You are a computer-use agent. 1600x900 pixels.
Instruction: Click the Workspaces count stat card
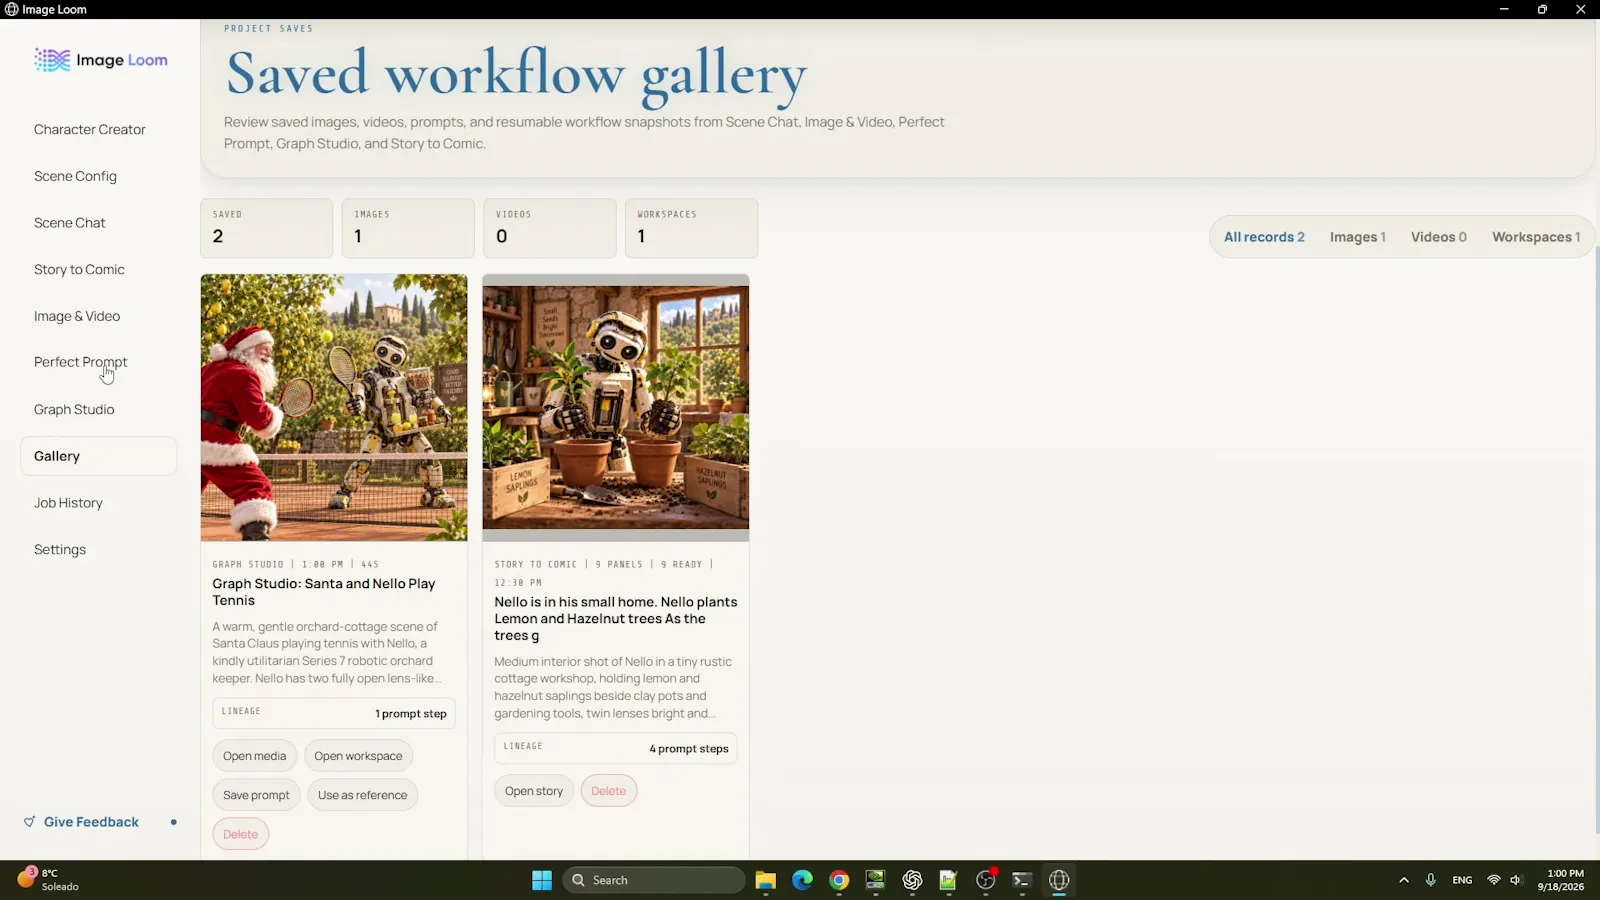pyautogui.click(x=691, y=228)
